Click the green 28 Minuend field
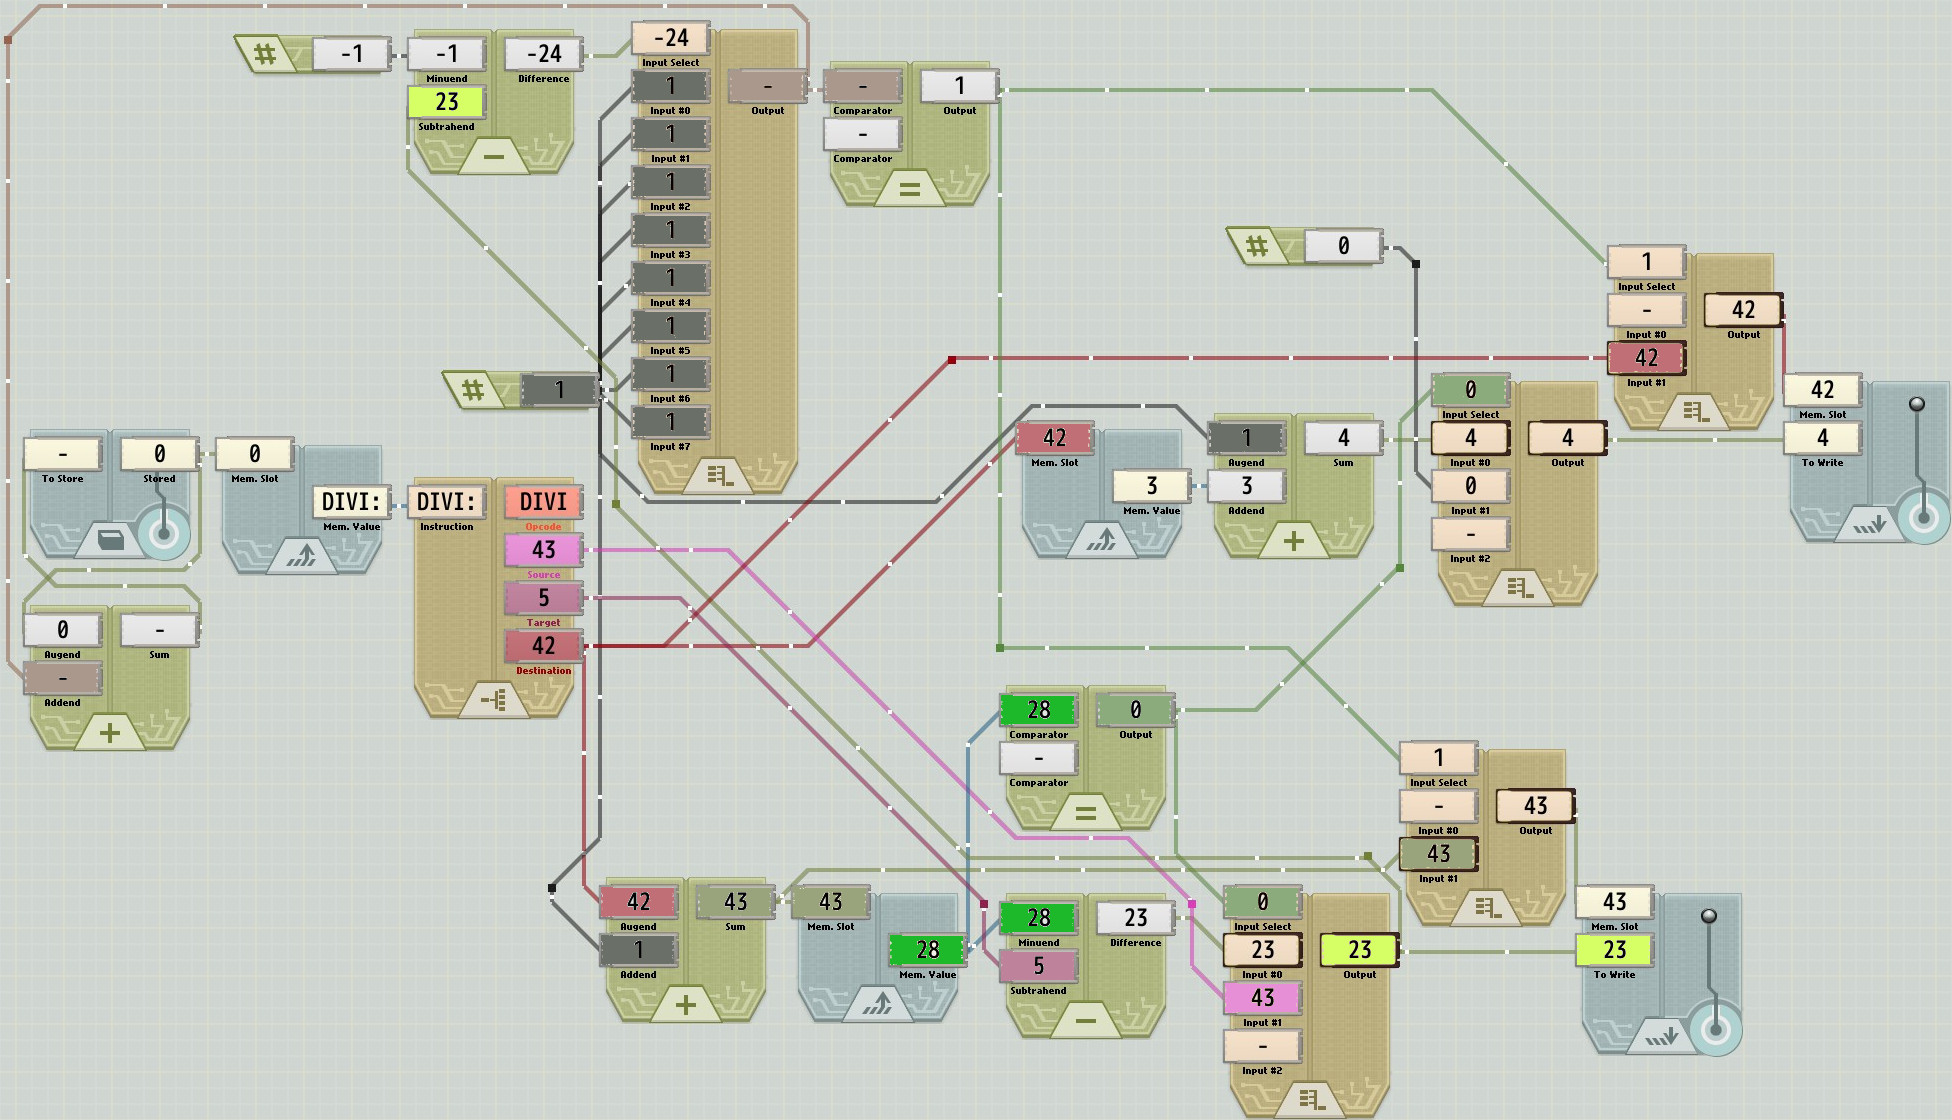This screenshot has width=1952, height=1120. 1038,917
